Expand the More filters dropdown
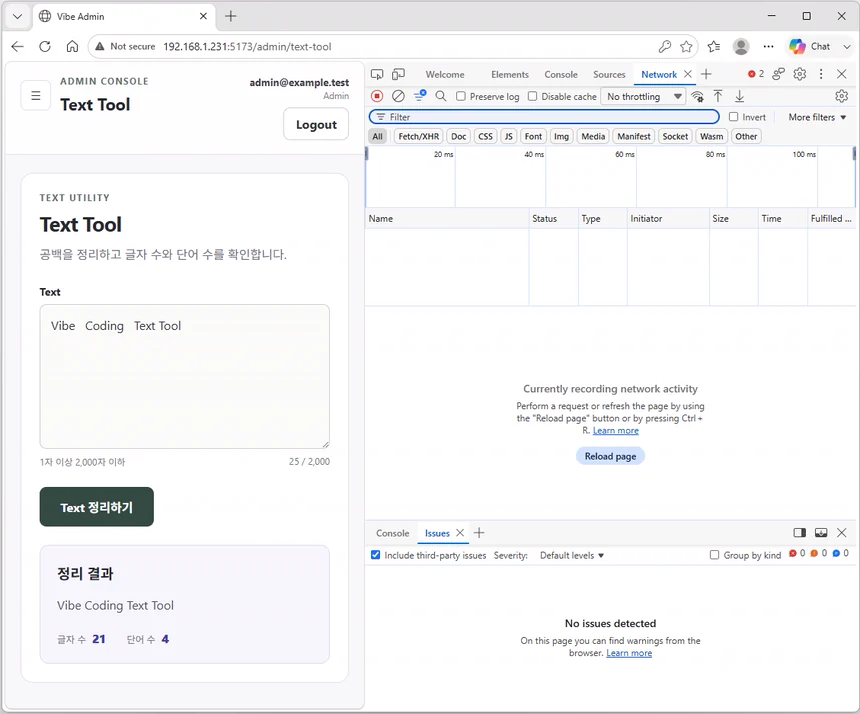 [817, 117]
